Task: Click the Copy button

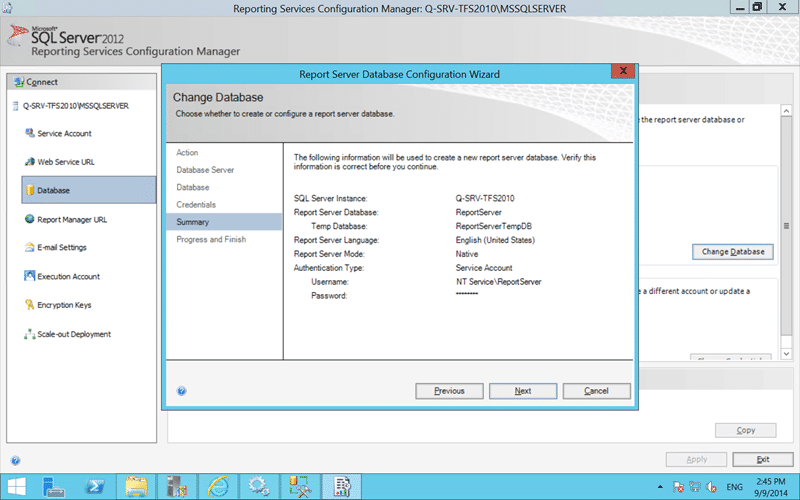Action: 745,430
